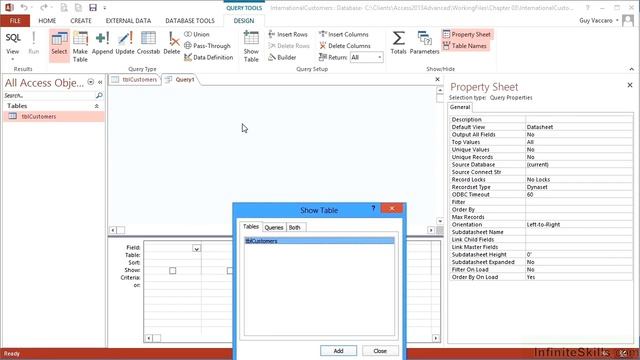Pick the Crosstab query type
This screenshot has width=640, height=360.
(148, 43)
